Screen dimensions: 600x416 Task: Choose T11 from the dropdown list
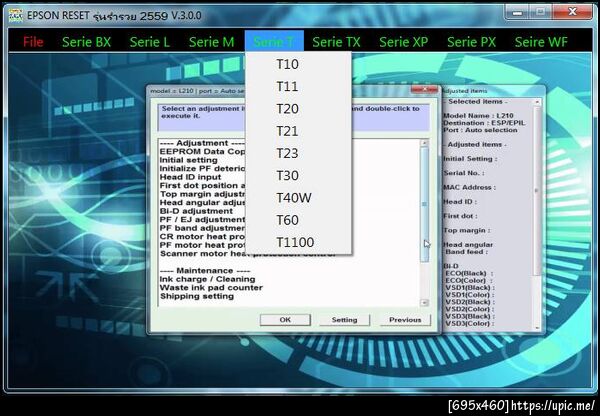pos(298,86)
